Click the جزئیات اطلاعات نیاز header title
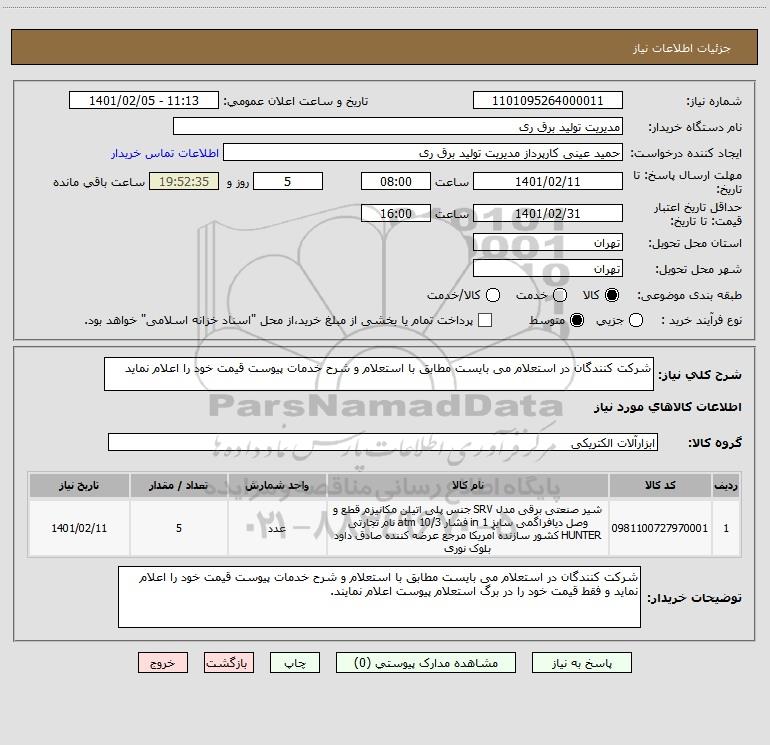 click(682, 48)
